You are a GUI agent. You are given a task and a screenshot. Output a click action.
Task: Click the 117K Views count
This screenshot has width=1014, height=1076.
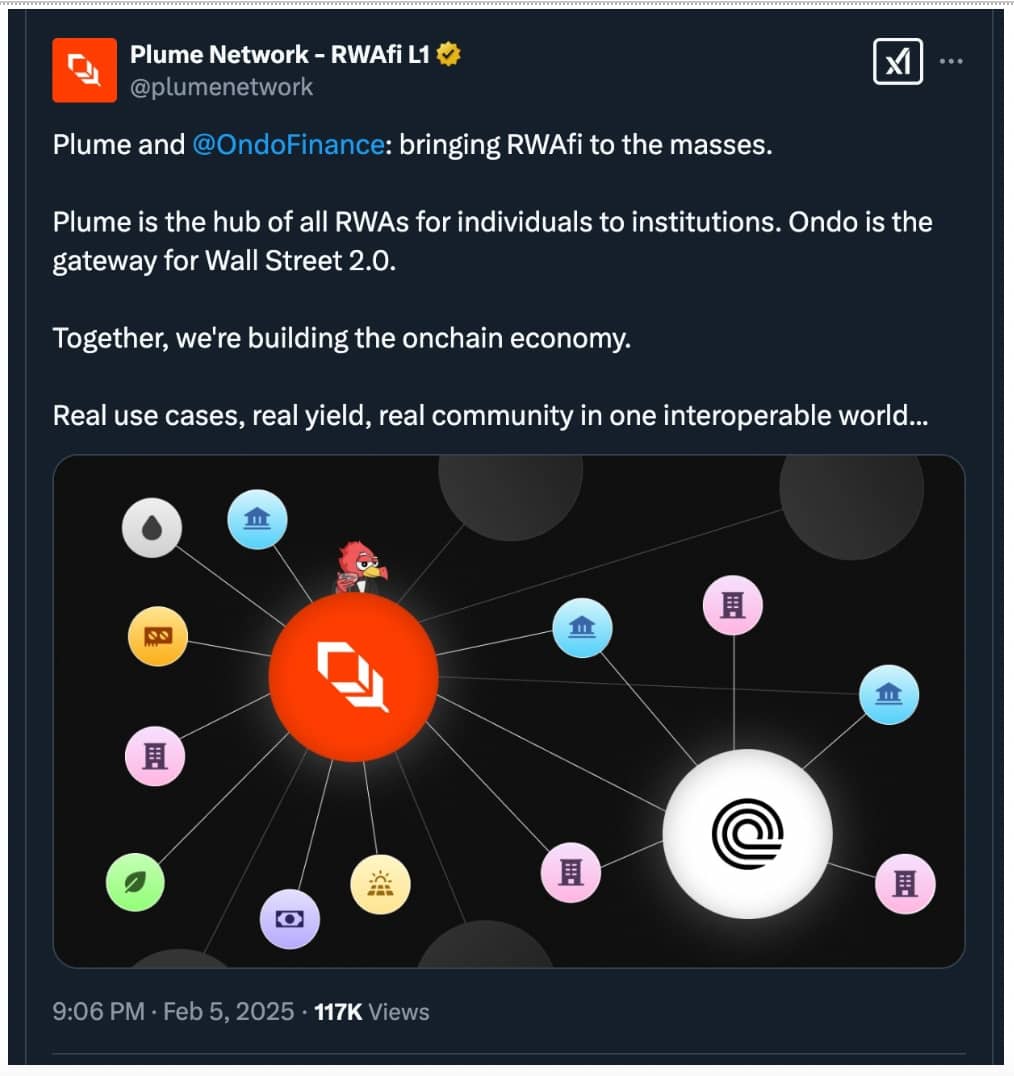click(372, 1011)
